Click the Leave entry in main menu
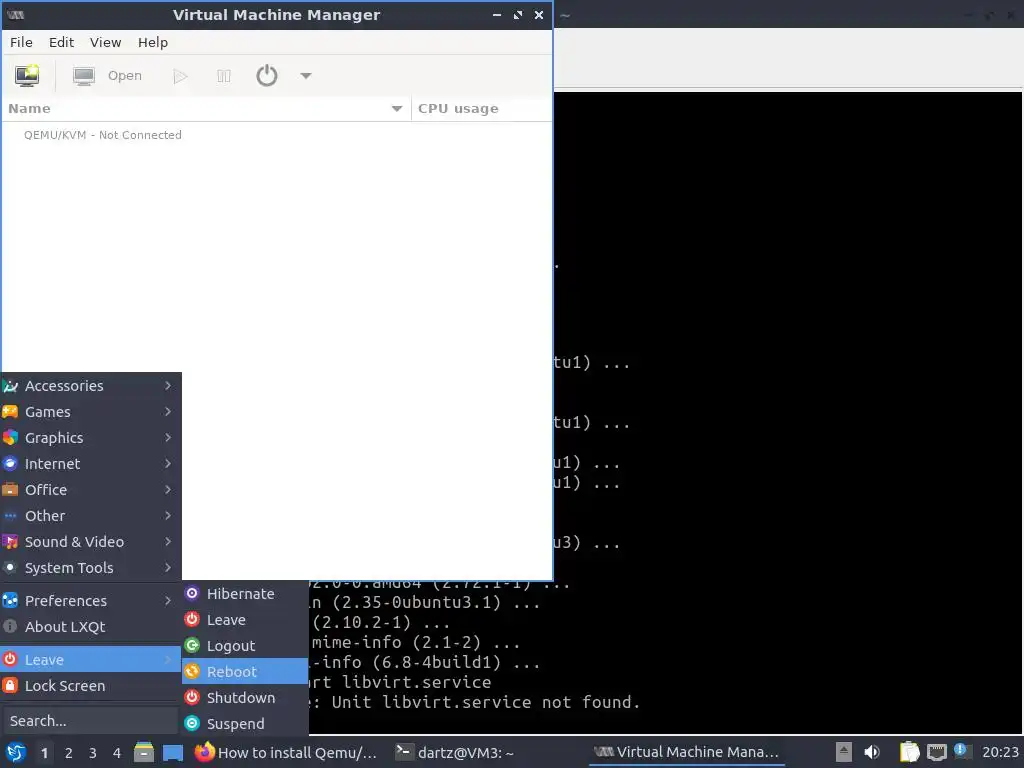This screenshot has height=768, width=1024. [91, 660]
